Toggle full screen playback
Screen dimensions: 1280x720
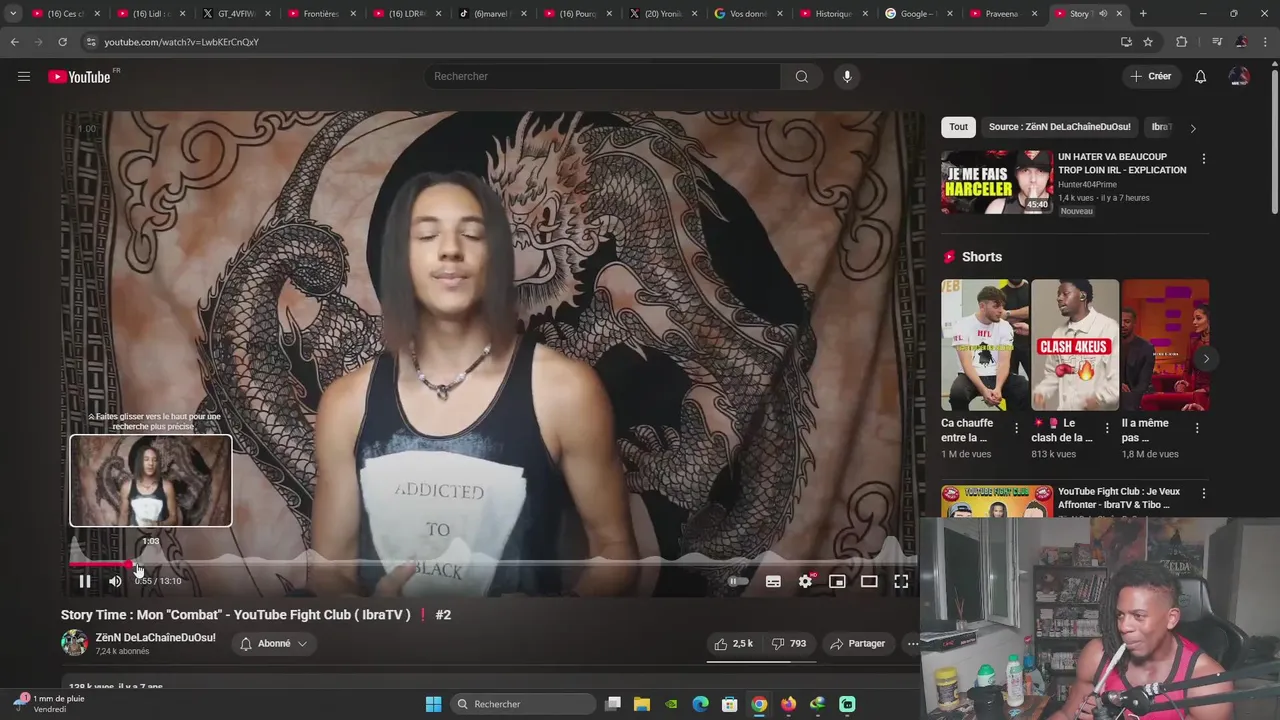[901, 581]
